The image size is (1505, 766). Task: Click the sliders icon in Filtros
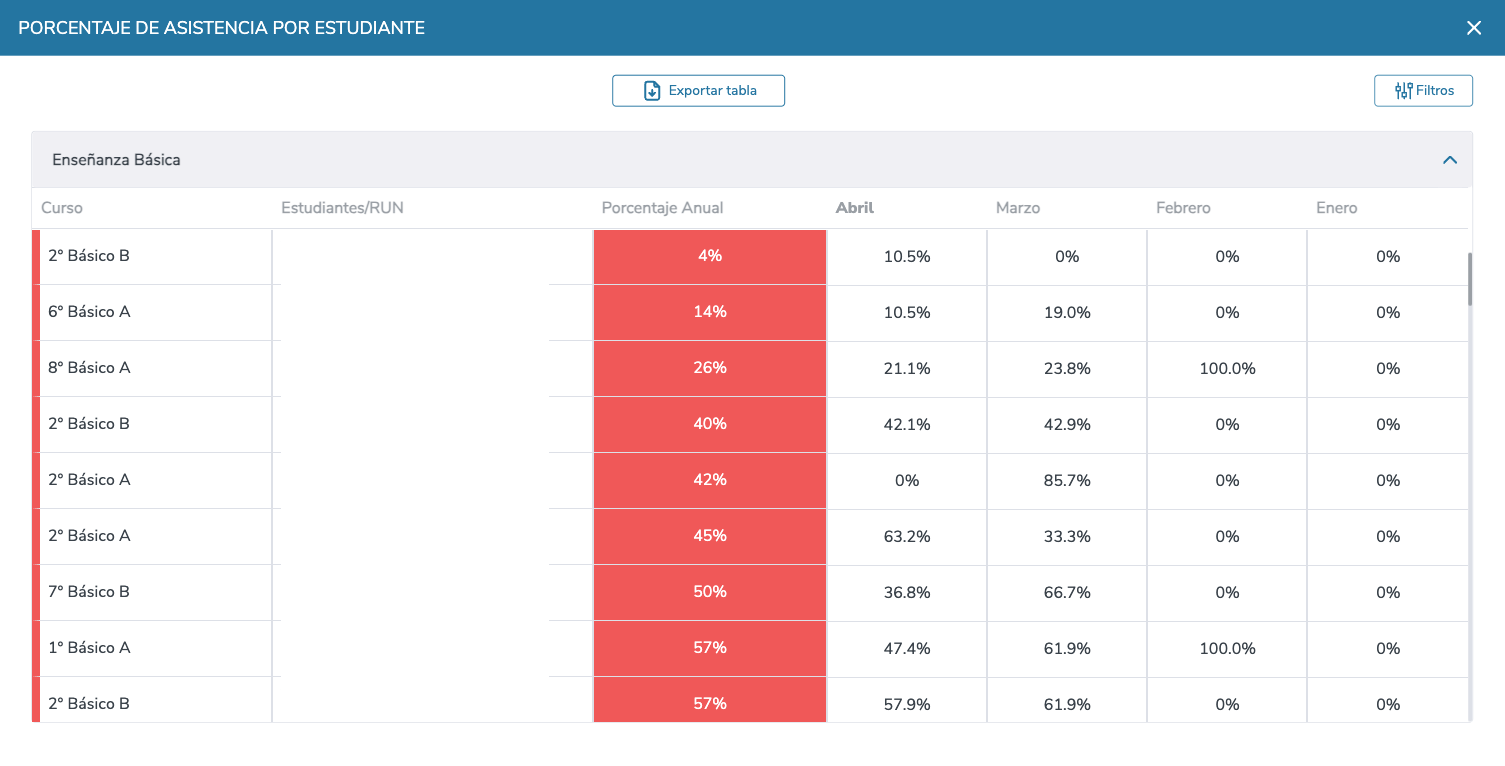pos(1403,91)
